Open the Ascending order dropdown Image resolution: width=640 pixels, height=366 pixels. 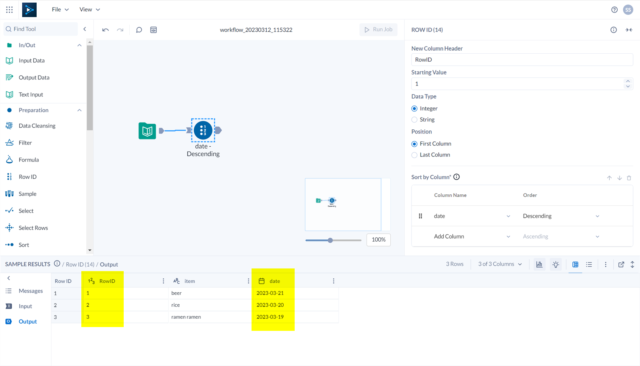point(561,236)
